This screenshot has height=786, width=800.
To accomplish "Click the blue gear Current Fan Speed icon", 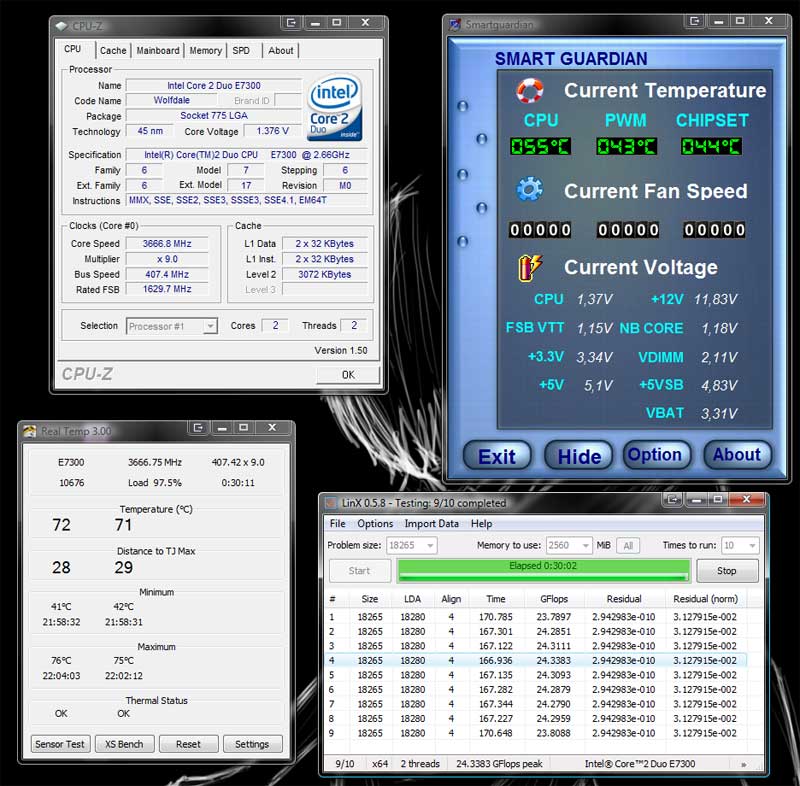I will [x=530, y=190].
